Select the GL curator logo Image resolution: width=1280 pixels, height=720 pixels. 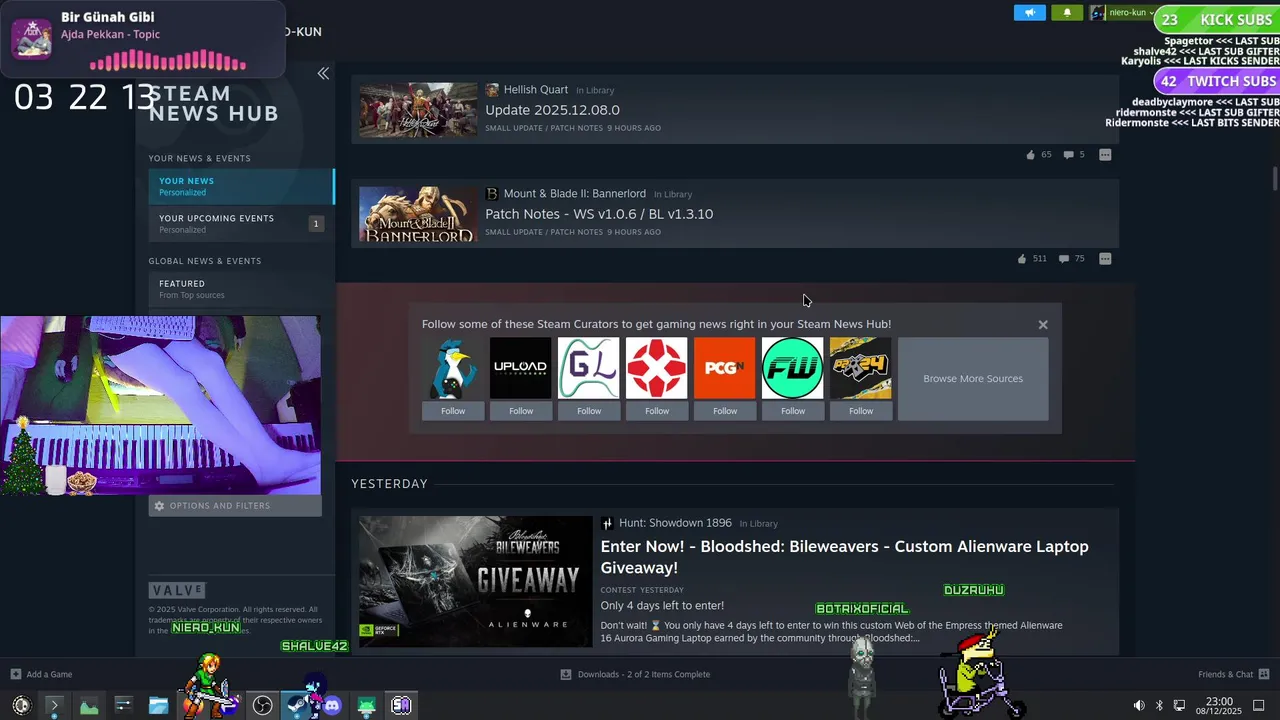589,368
